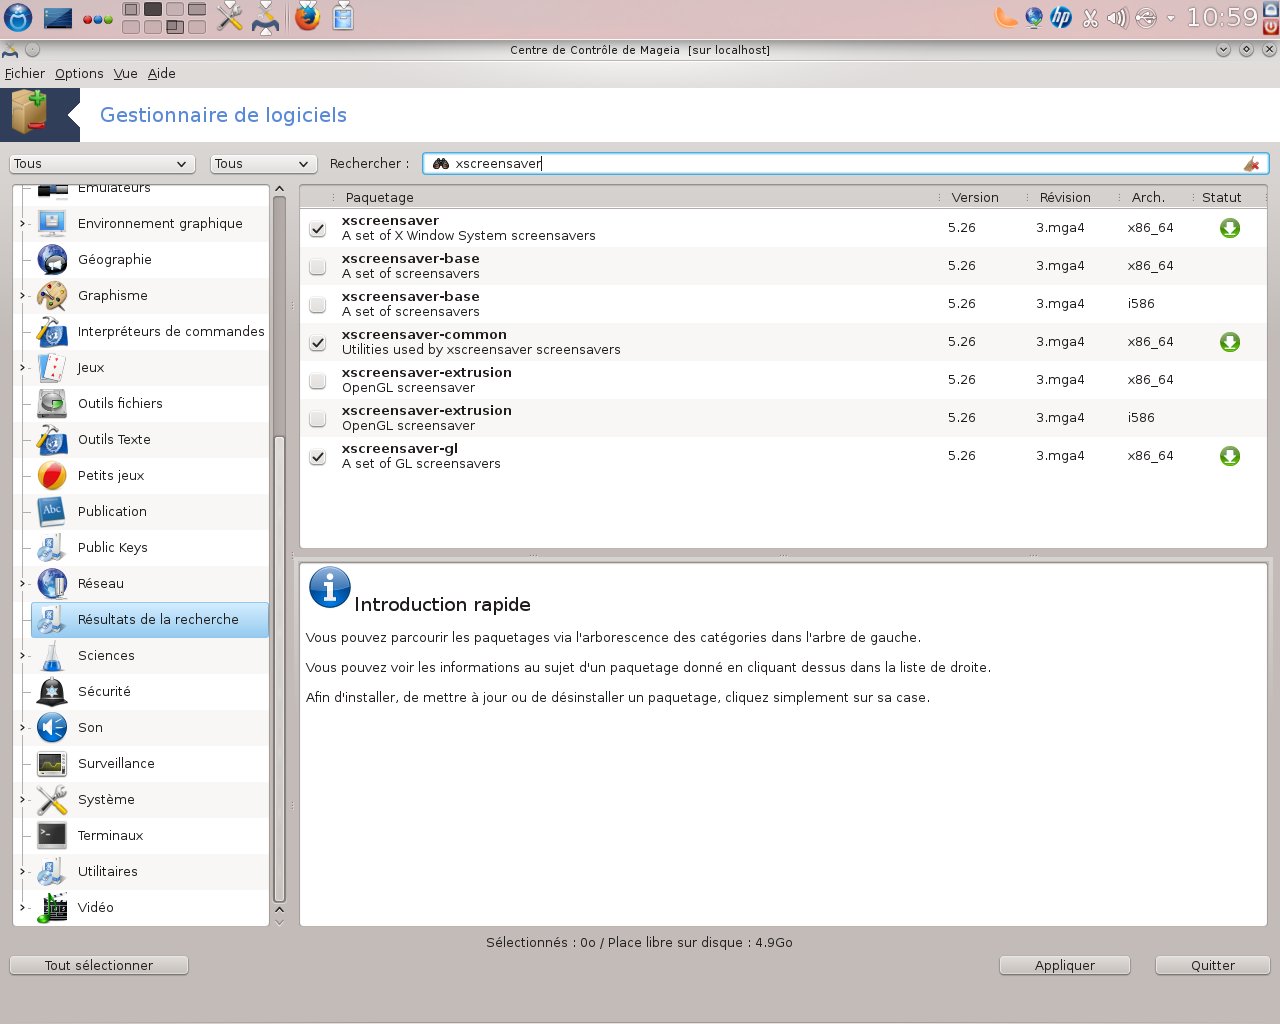Click the three colored dots activities icon
This screenshot has width=1280, height=1024.
tap(97, 18)
